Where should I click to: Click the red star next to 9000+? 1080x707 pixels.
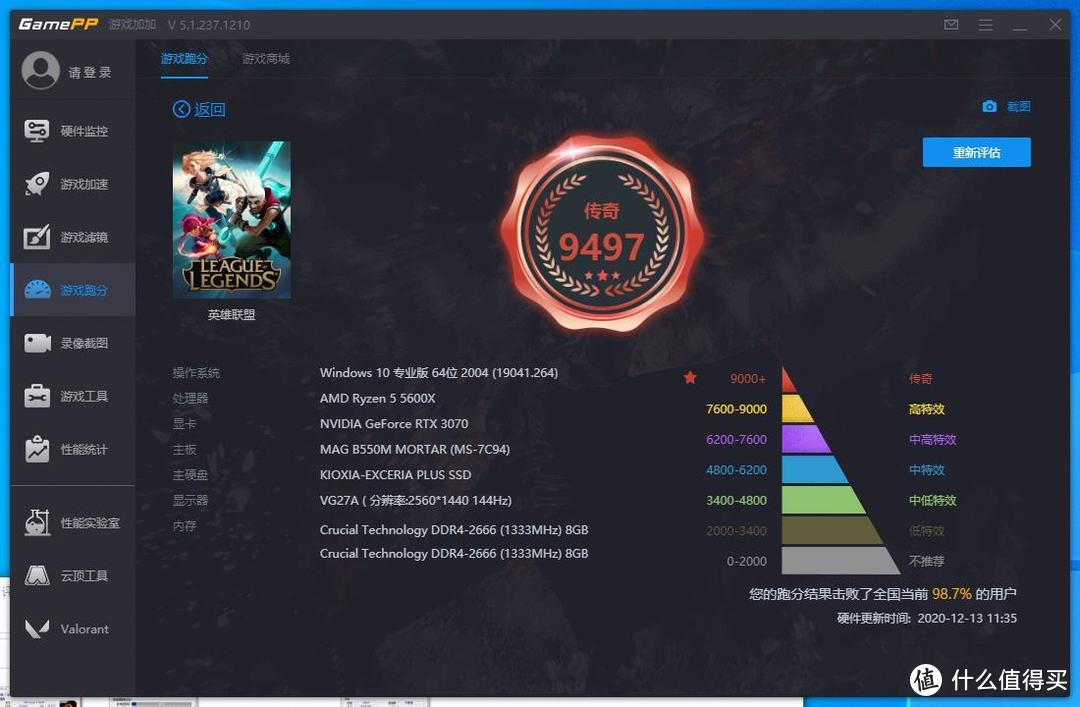point(690,377)
